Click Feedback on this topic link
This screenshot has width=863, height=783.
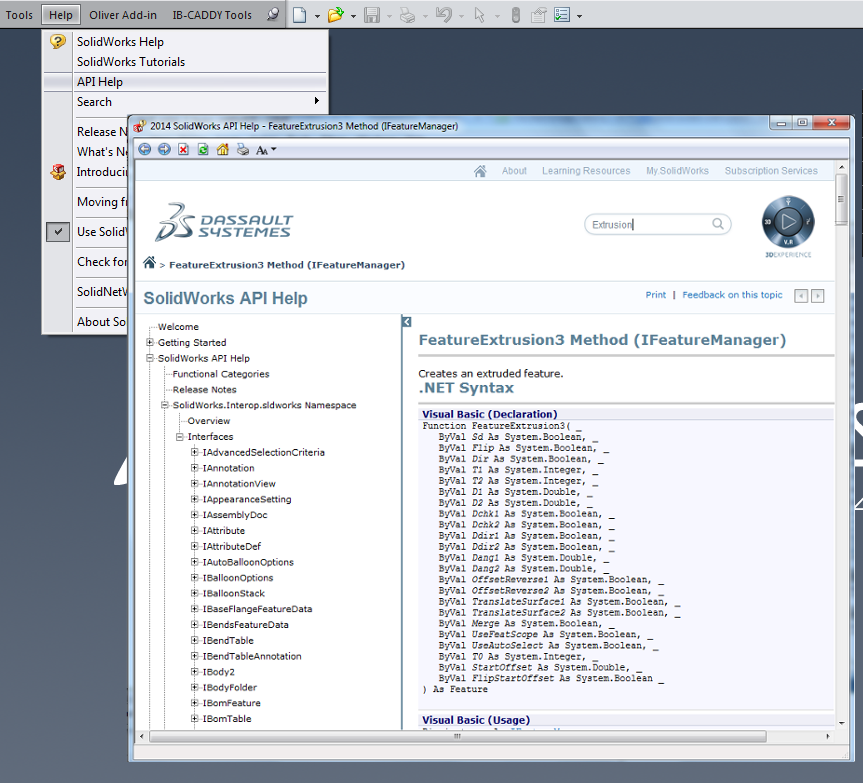(732, 295)
